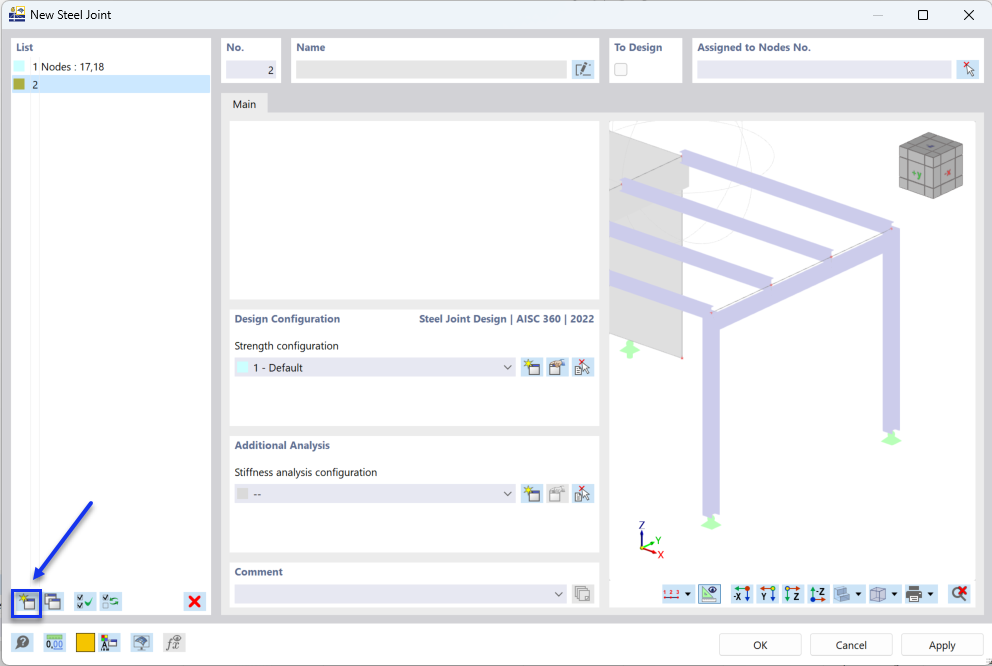992x666 pixels.
Task: Invert the list selection
Action: 111,601
